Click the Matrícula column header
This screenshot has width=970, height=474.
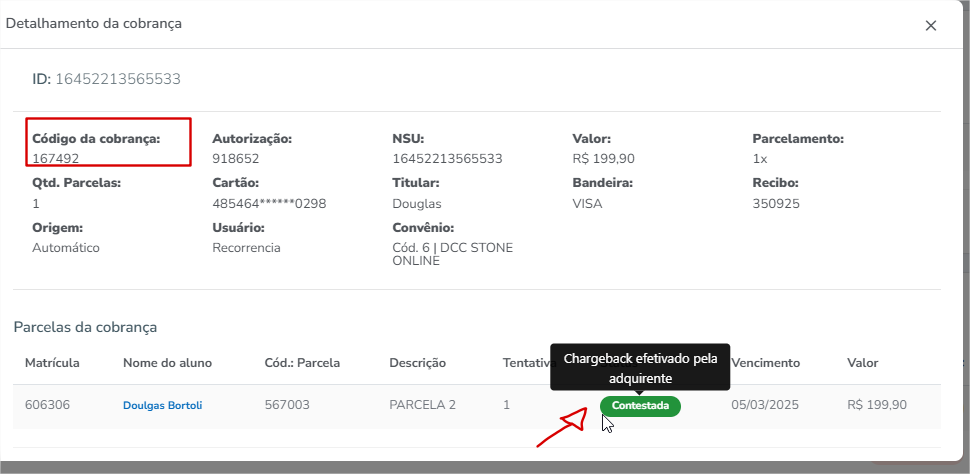[52, 363]
